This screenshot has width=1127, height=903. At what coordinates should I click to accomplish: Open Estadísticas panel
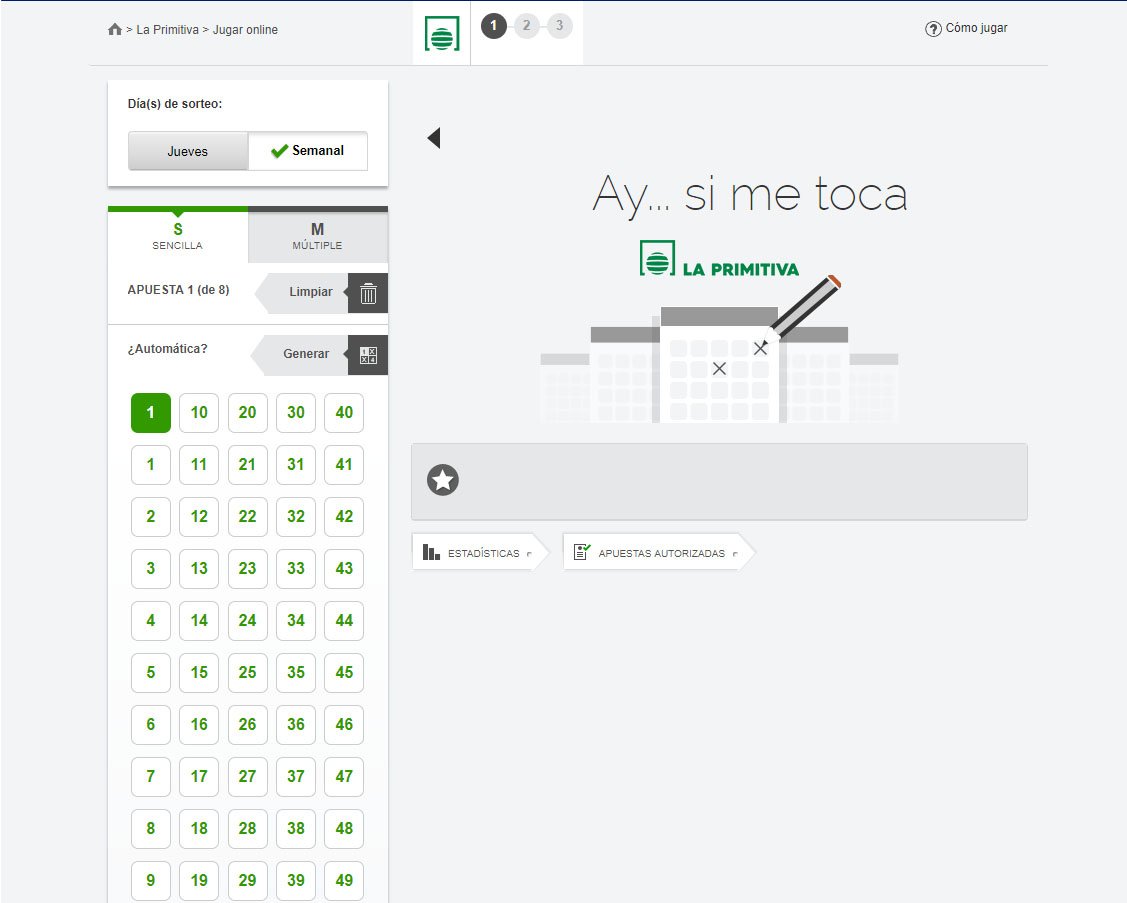coord(479,552)
